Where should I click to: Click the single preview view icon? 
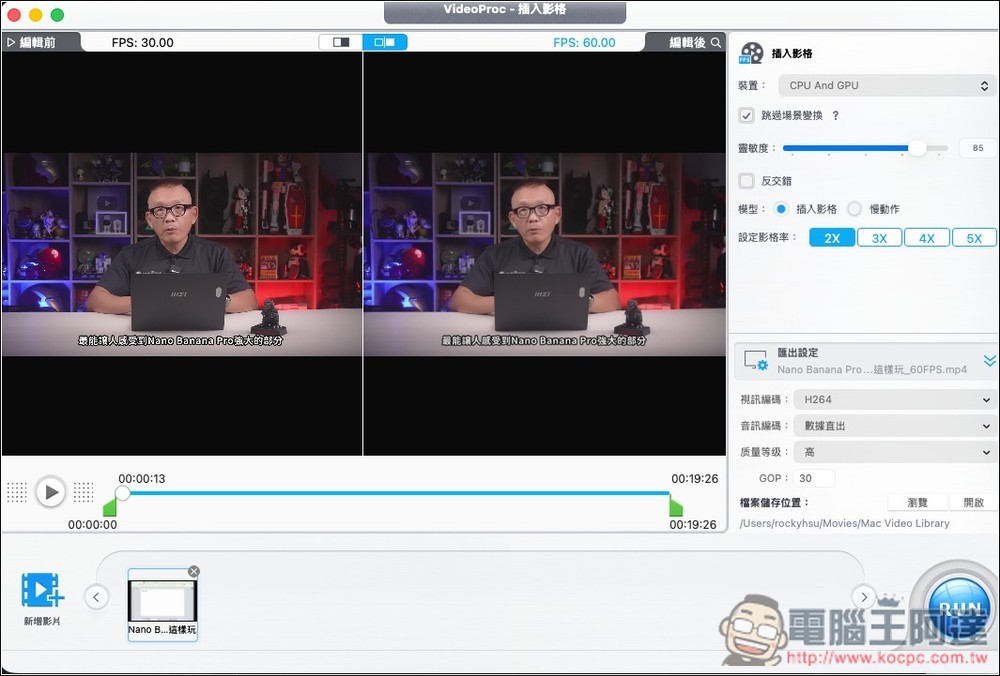click(341, 42)
